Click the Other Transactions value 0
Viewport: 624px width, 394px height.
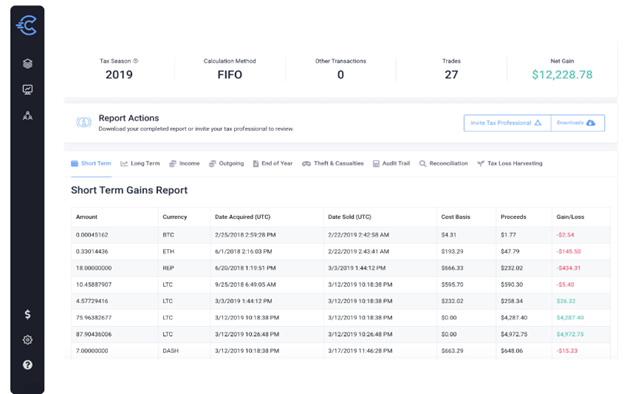click(341, 75)
